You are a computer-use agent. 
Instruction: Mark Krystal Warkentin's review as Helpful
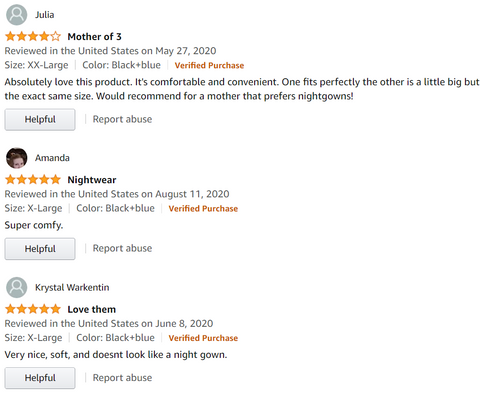tap(40, 378)
